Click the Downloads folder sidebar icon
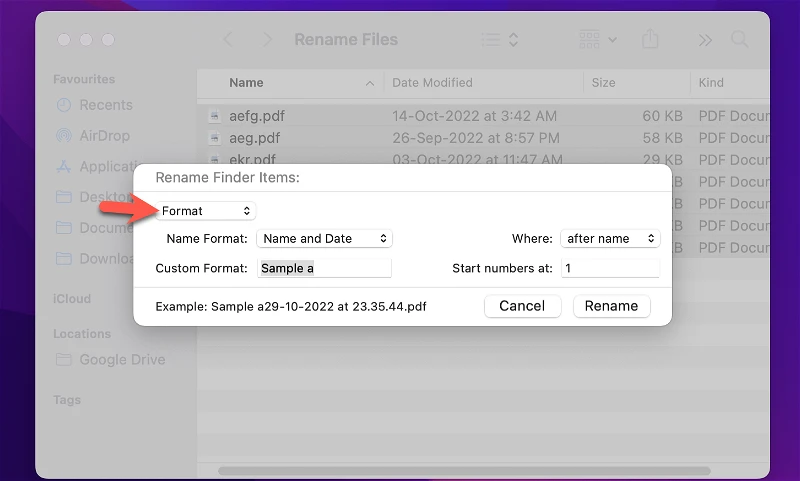 click(64, 259)
